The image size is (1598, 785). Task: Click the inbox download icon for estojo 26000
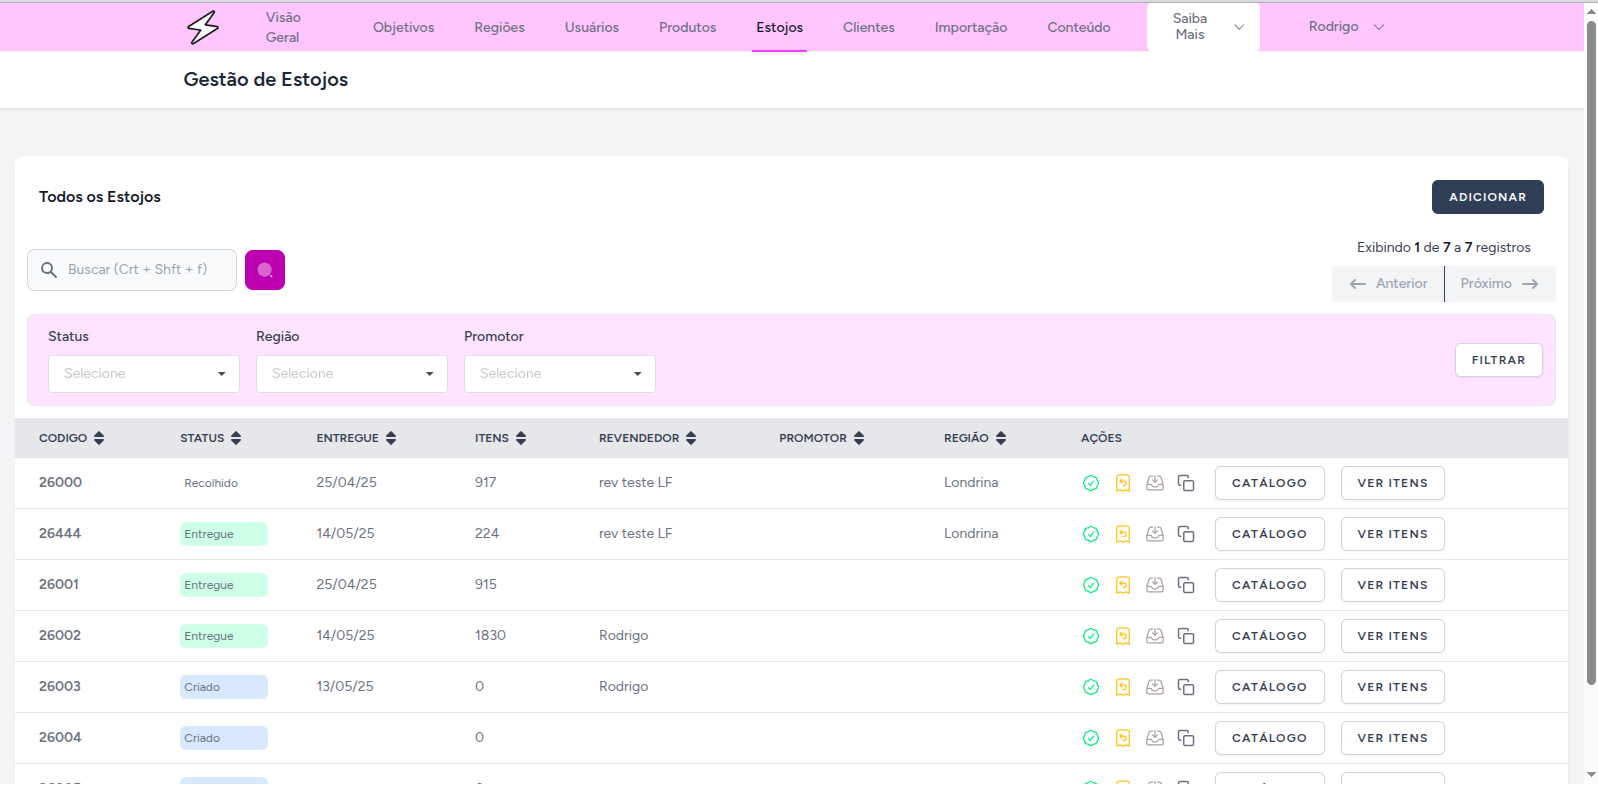click(1155, 483)
